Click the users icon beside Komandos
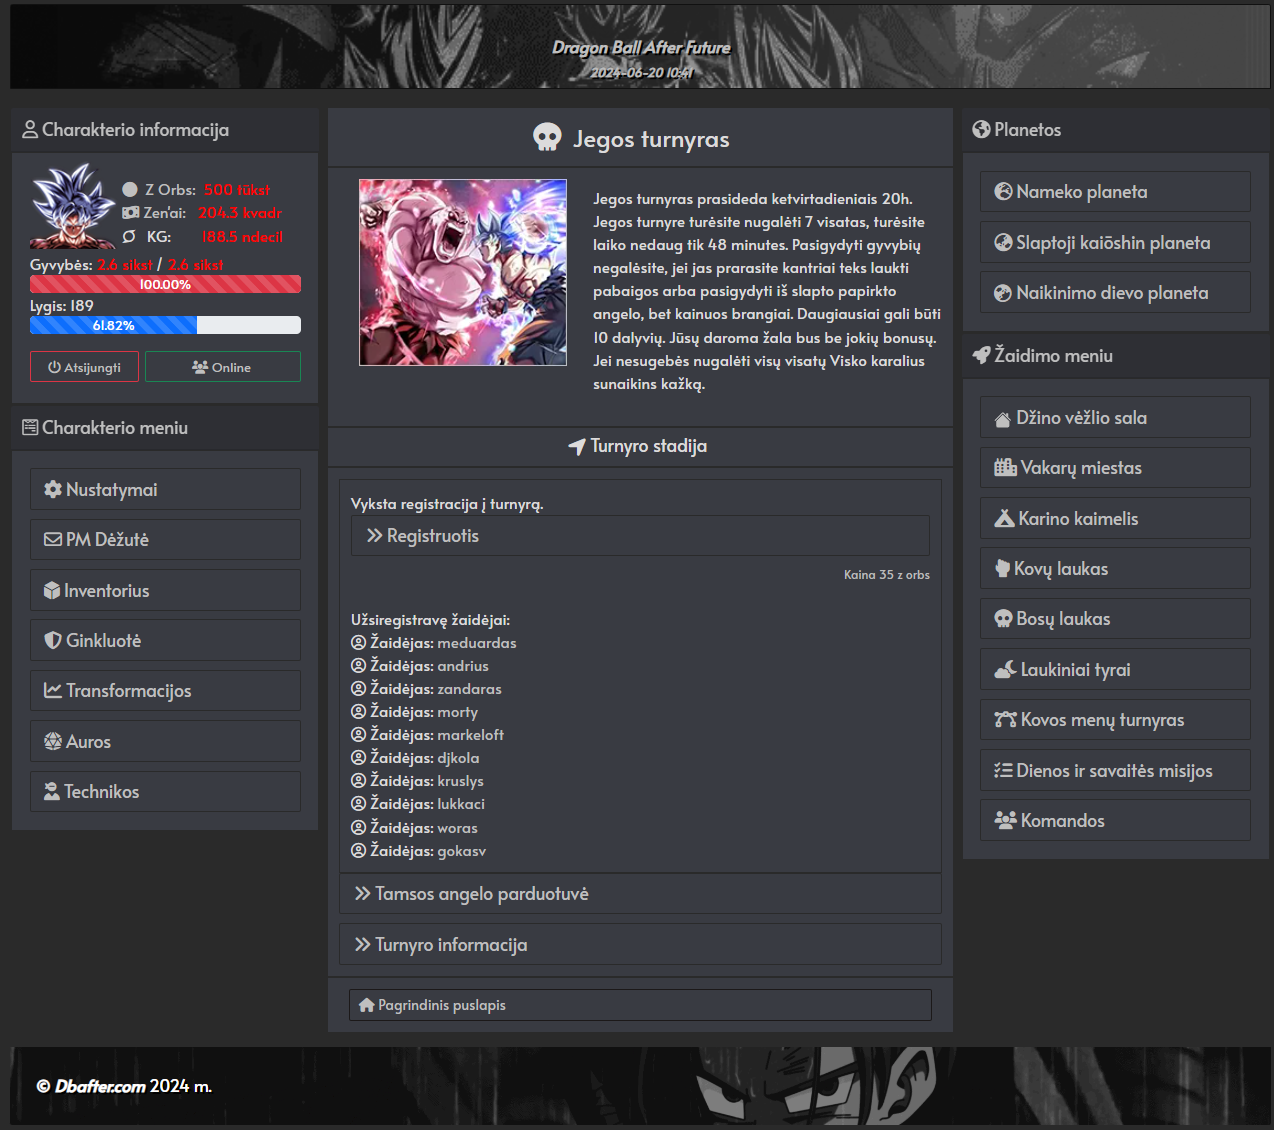This screenshot has width=1274, height=1130. pyautogui.click(x=1005, y=821)
